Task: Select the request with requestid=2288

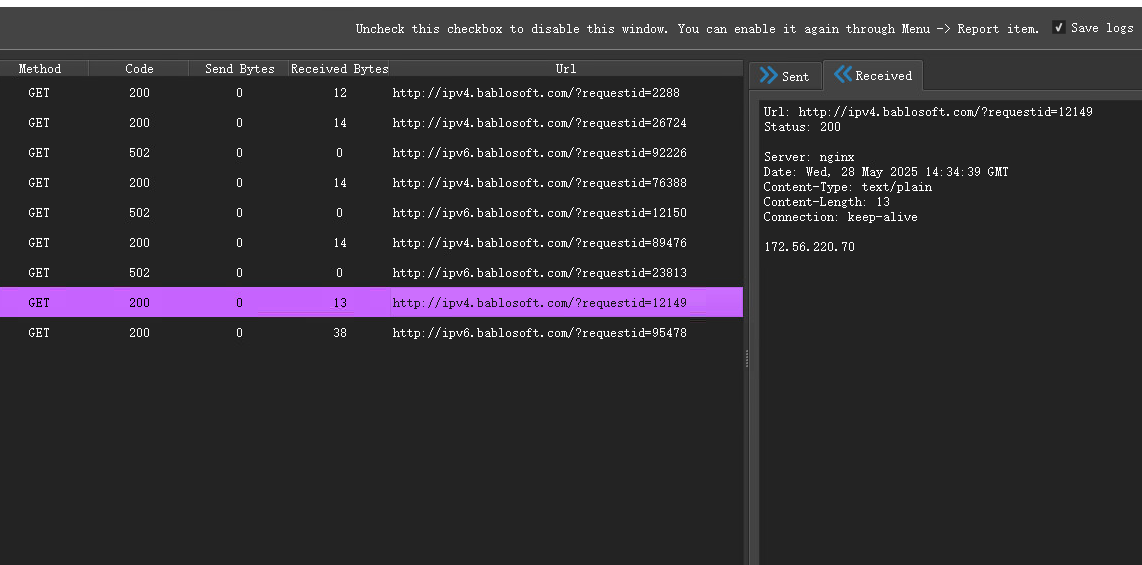Action: click(x=535, y=93)
